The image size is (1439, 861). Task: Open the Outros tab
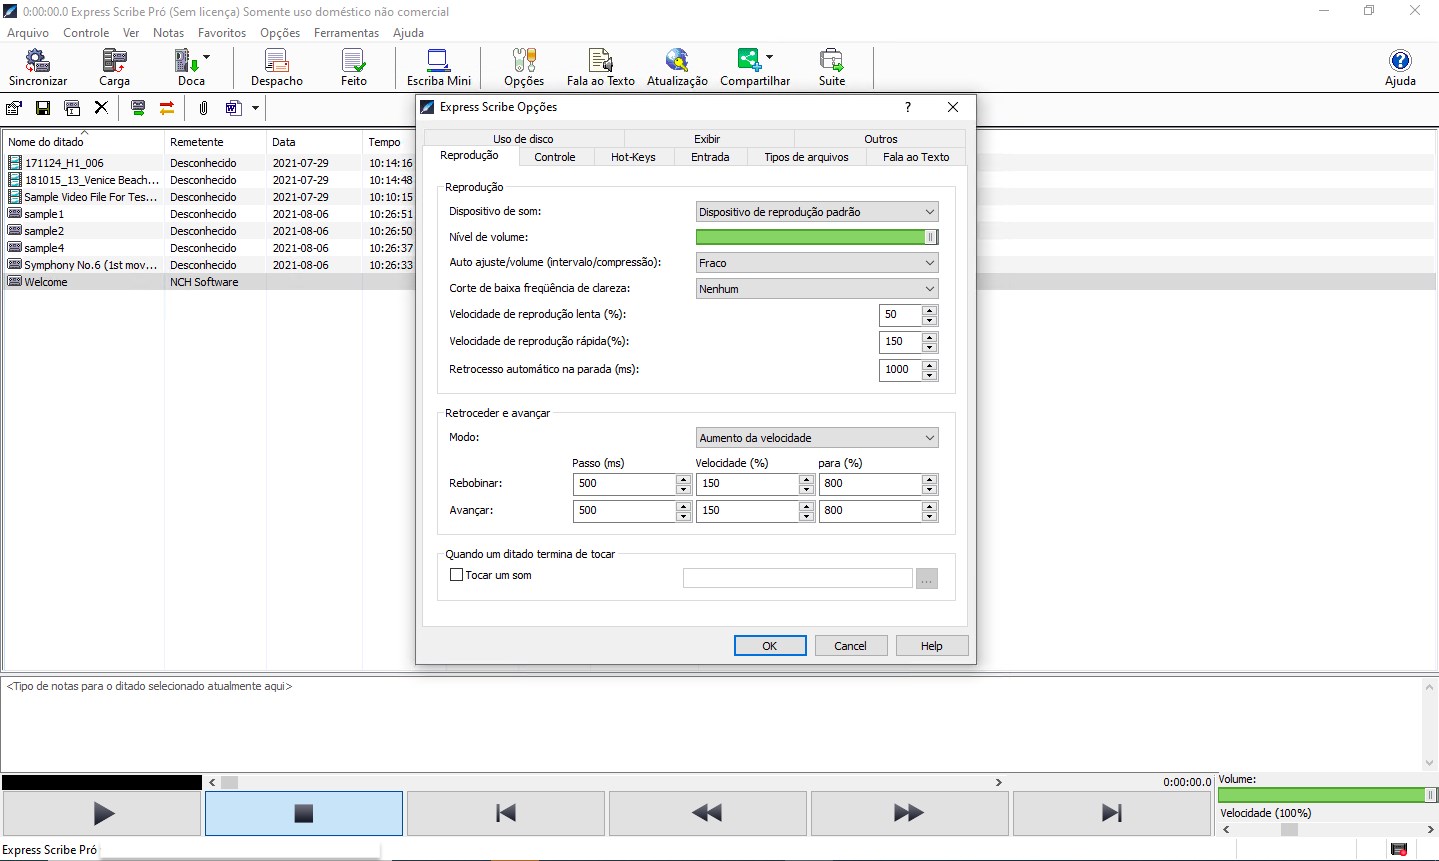881,139
